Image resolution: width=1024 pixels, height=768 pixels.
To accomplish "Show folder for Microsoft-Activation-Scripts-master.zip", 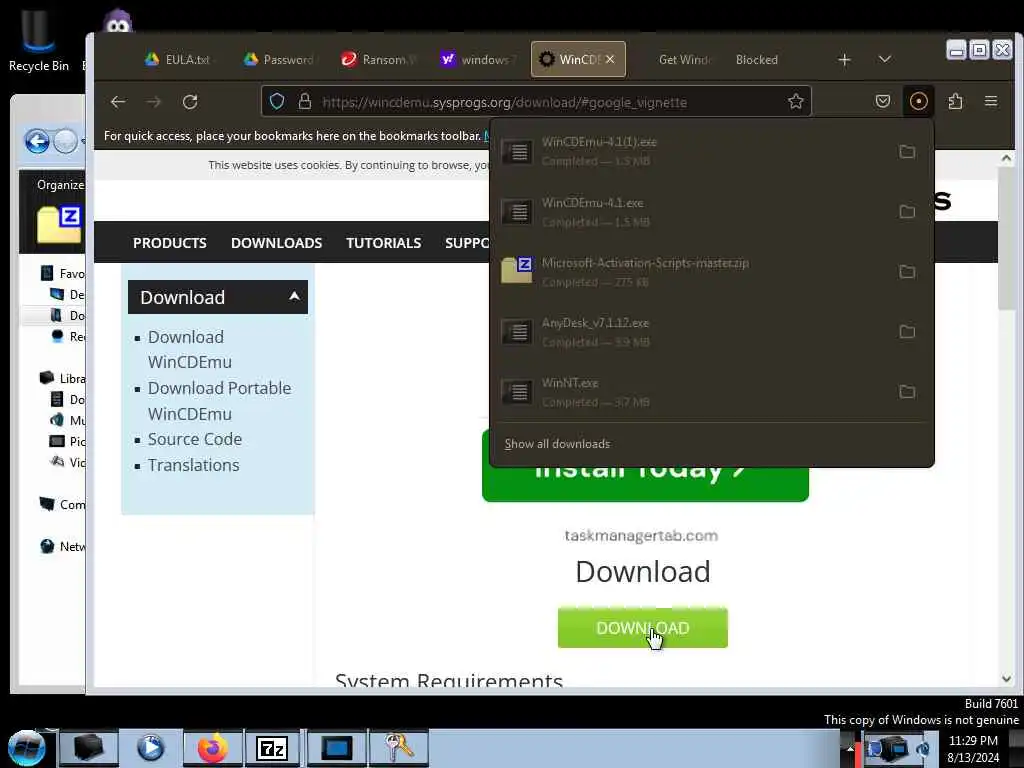I will pos(906,272).
